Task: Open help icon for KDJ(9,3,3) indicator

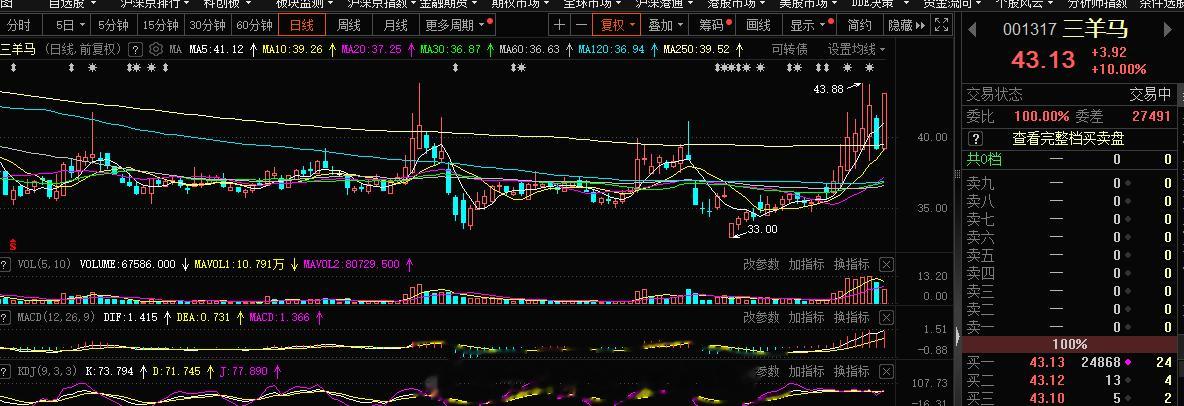Action: pyautogui.click(x=6, y=371)
